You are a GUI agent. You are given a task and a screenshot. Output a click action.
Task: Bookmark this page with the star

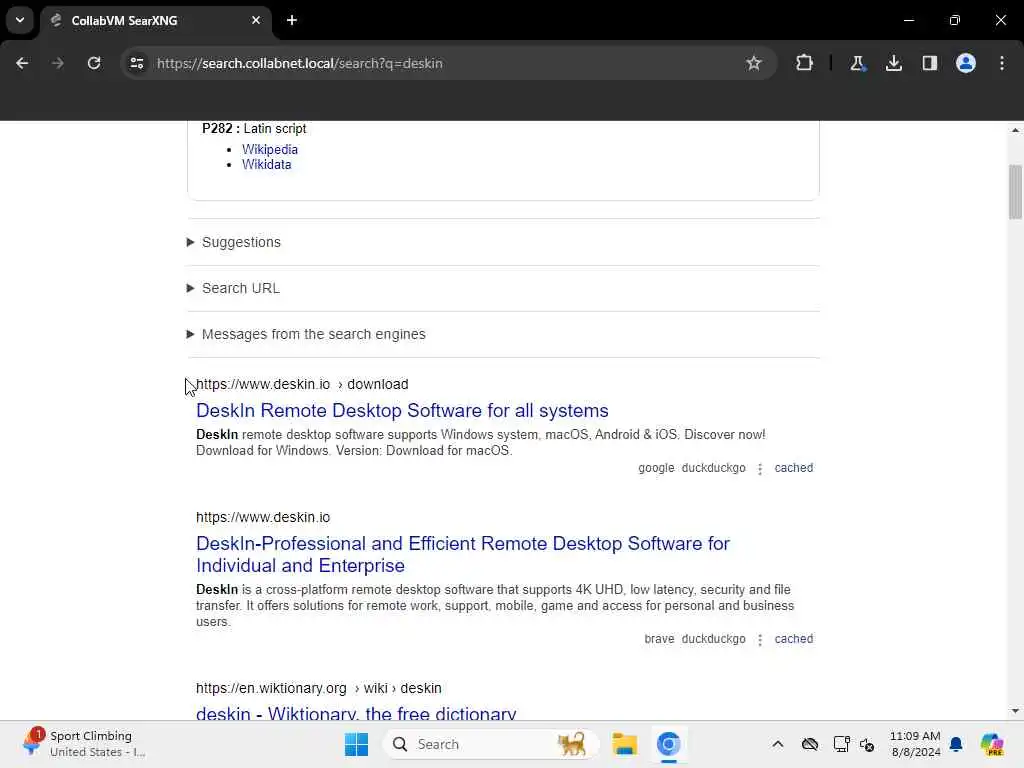pos(754,63)
